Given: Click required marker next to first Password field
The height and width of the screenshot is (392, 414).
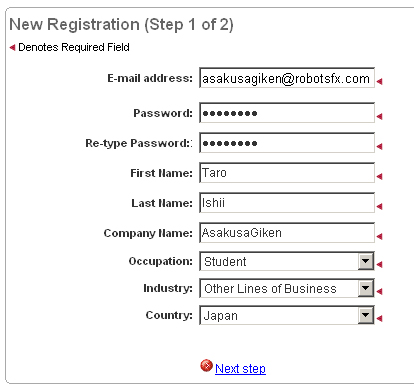Looking at the screenshot, I should [379, 116].
